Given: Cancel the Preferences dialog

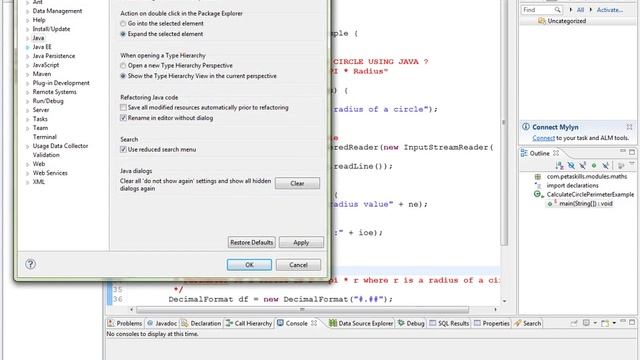Looking at the screenshot, I should click(x=298, y=265).
